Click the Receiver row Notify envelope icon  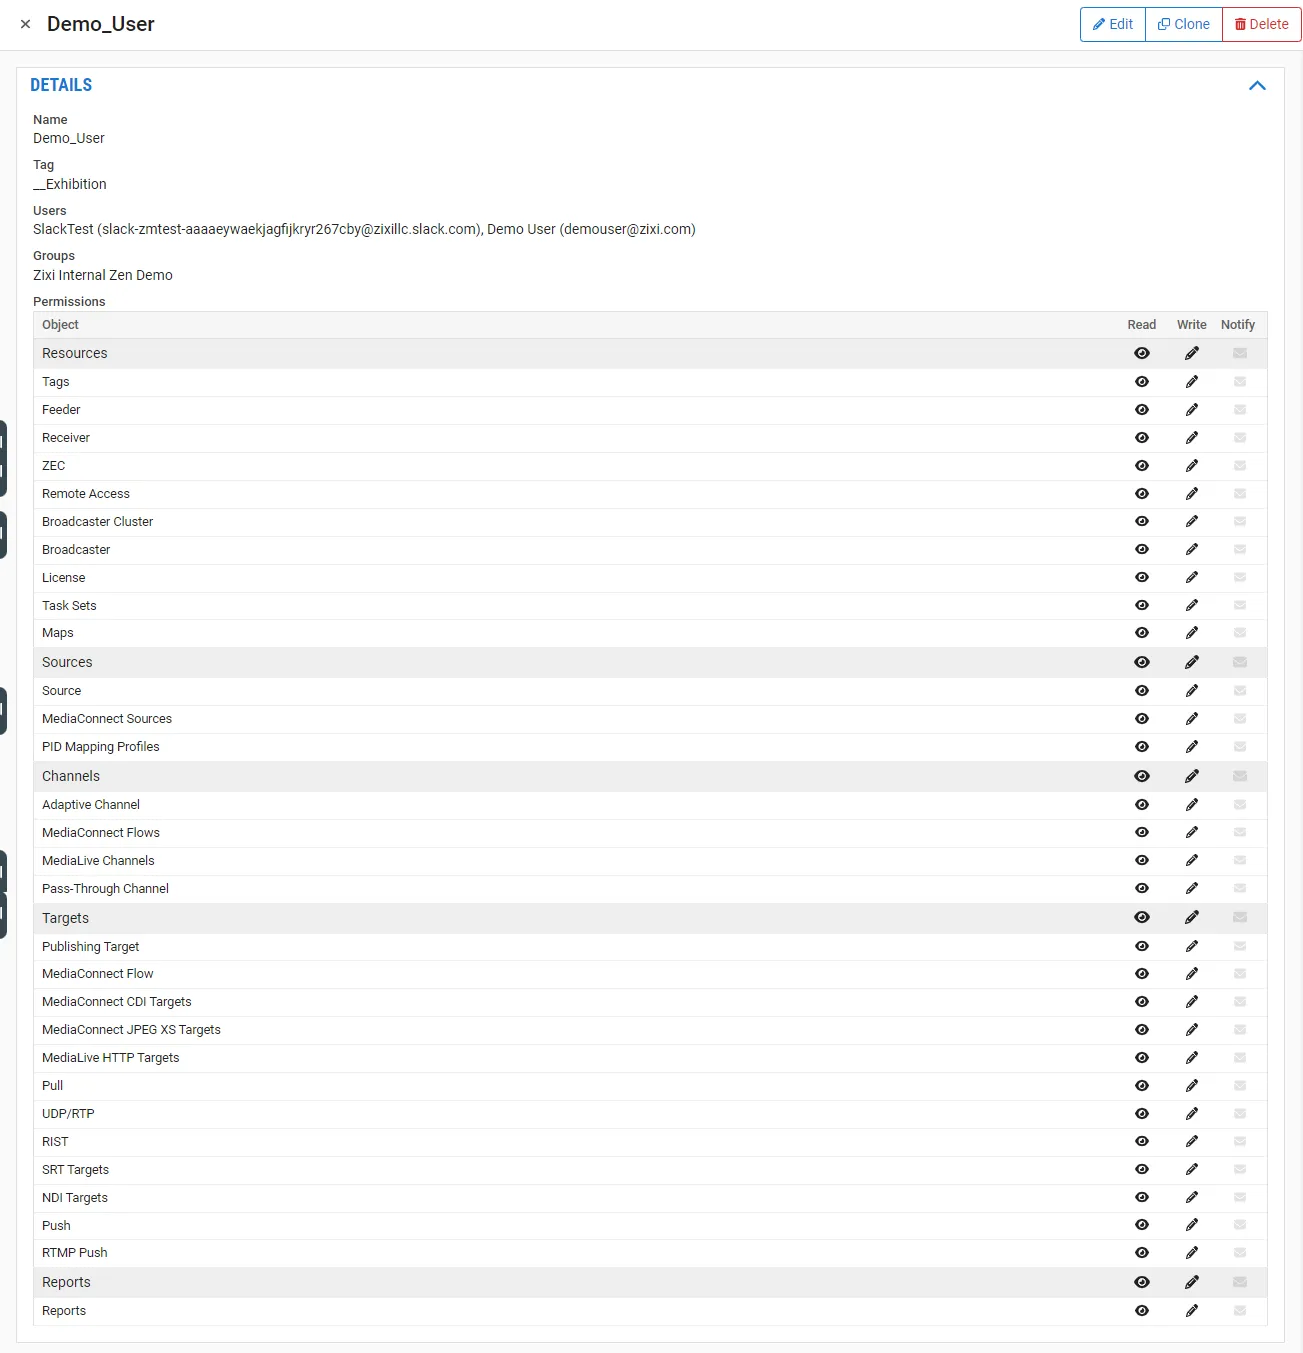point(1240,438)
